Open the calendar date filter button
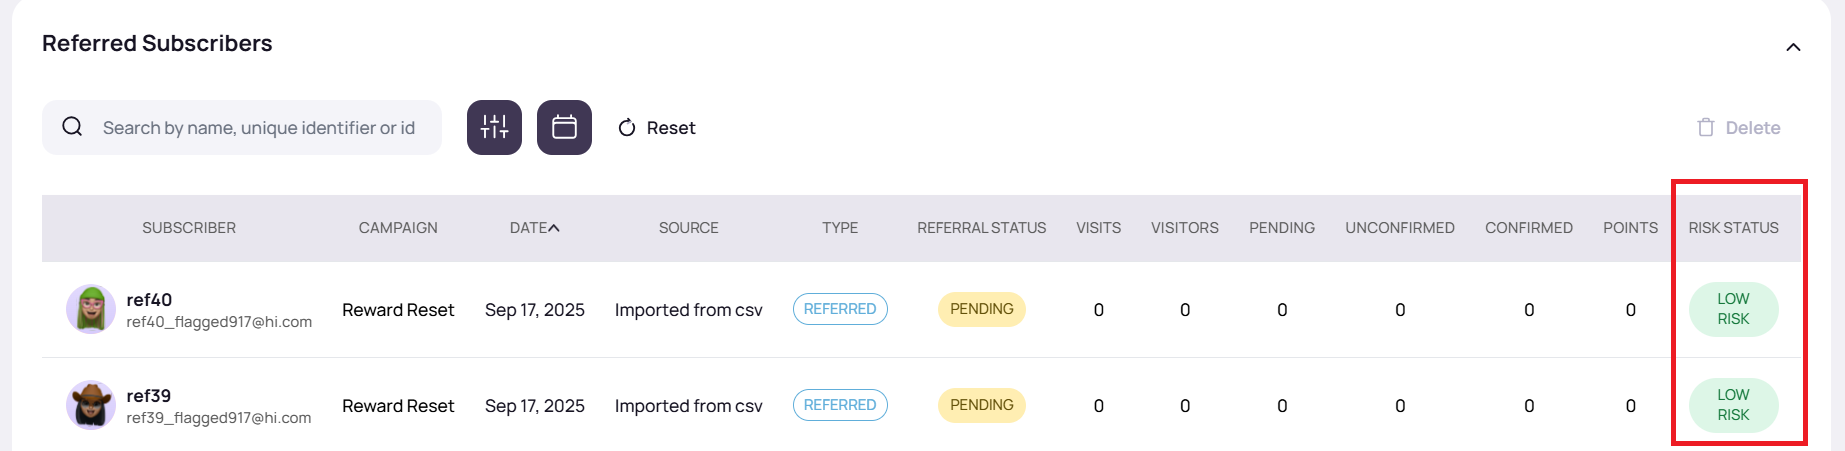The height and width of the screenshot is (451, 1845). 564,127
